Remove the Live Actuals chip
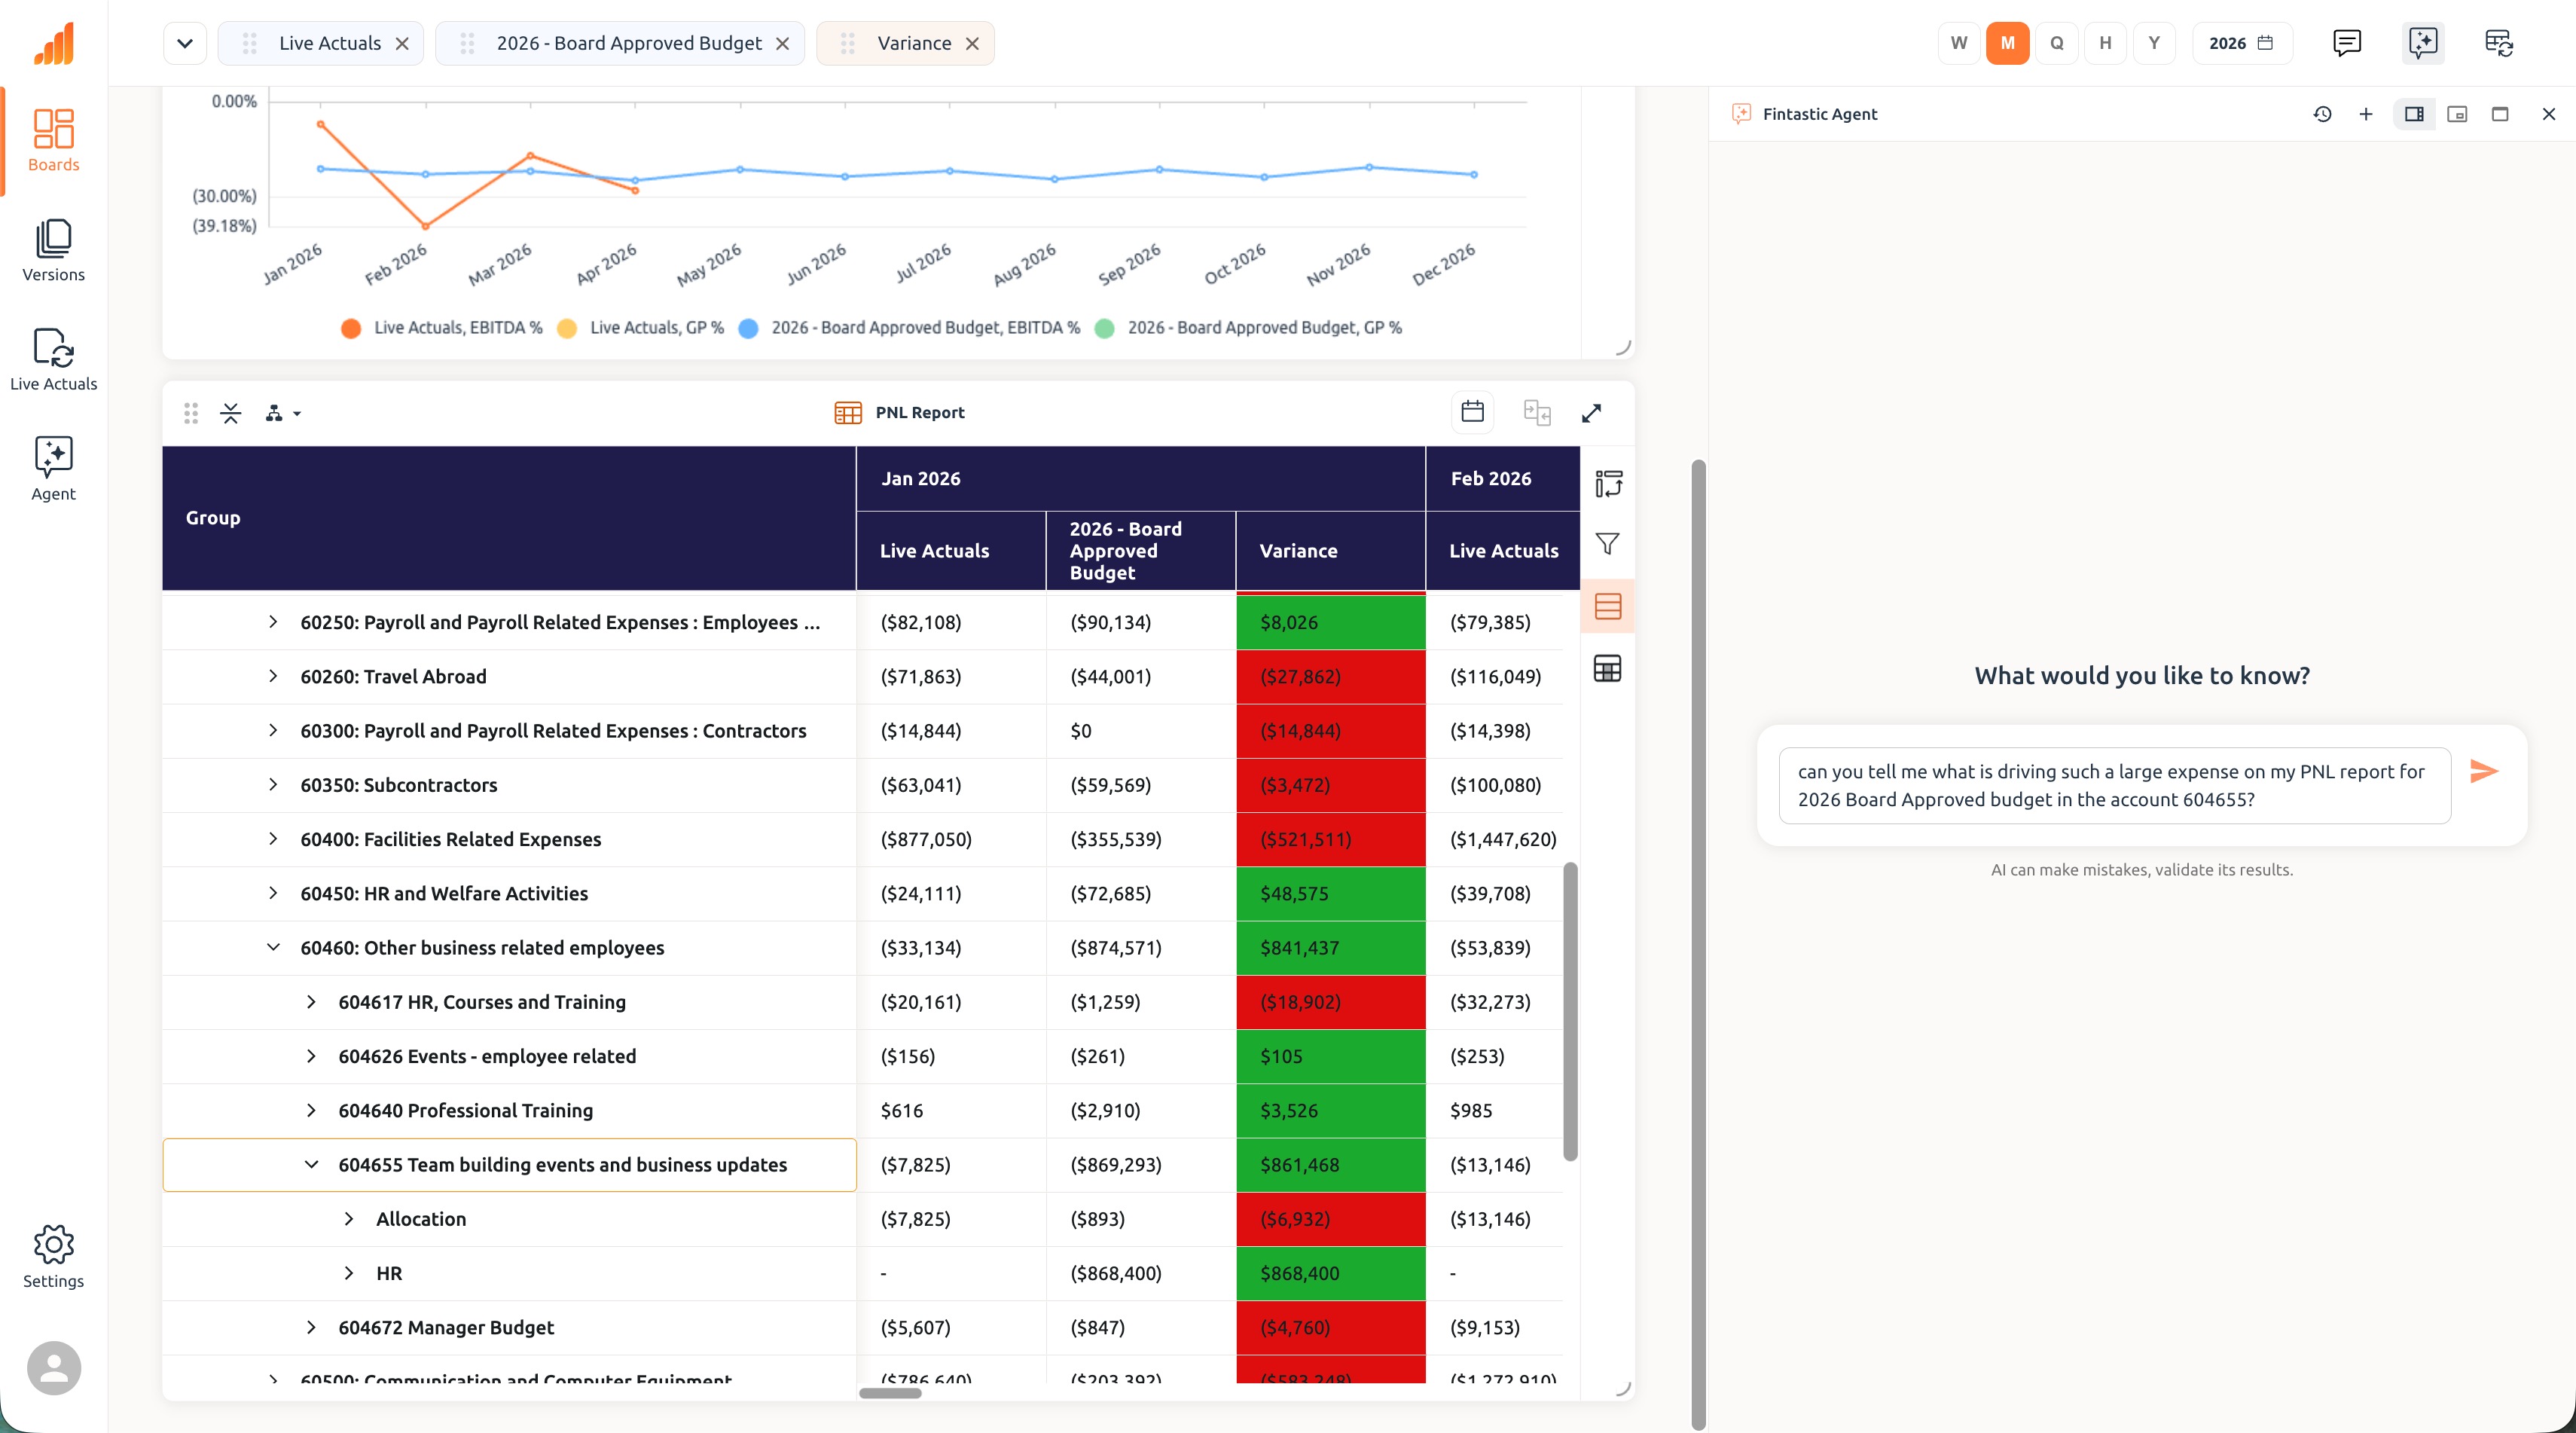 [x=402, y=43]
